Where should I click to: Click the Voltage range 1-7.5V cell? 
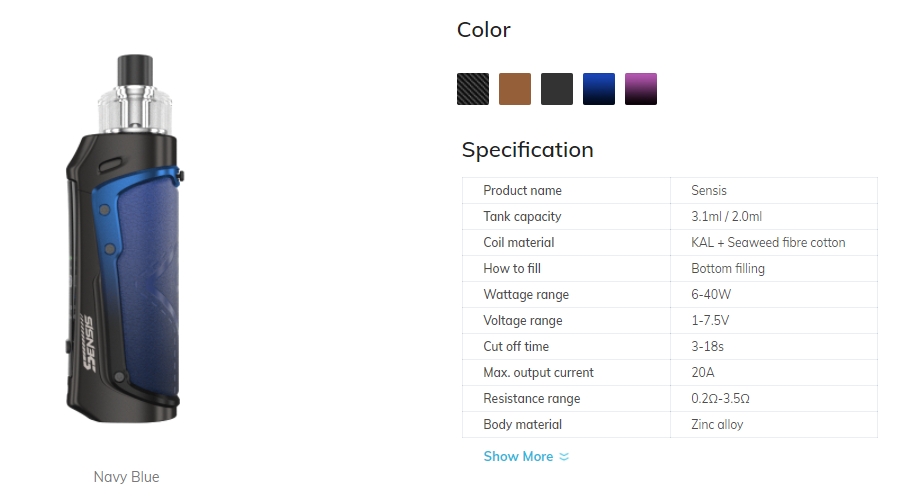[x=774, y=320]
